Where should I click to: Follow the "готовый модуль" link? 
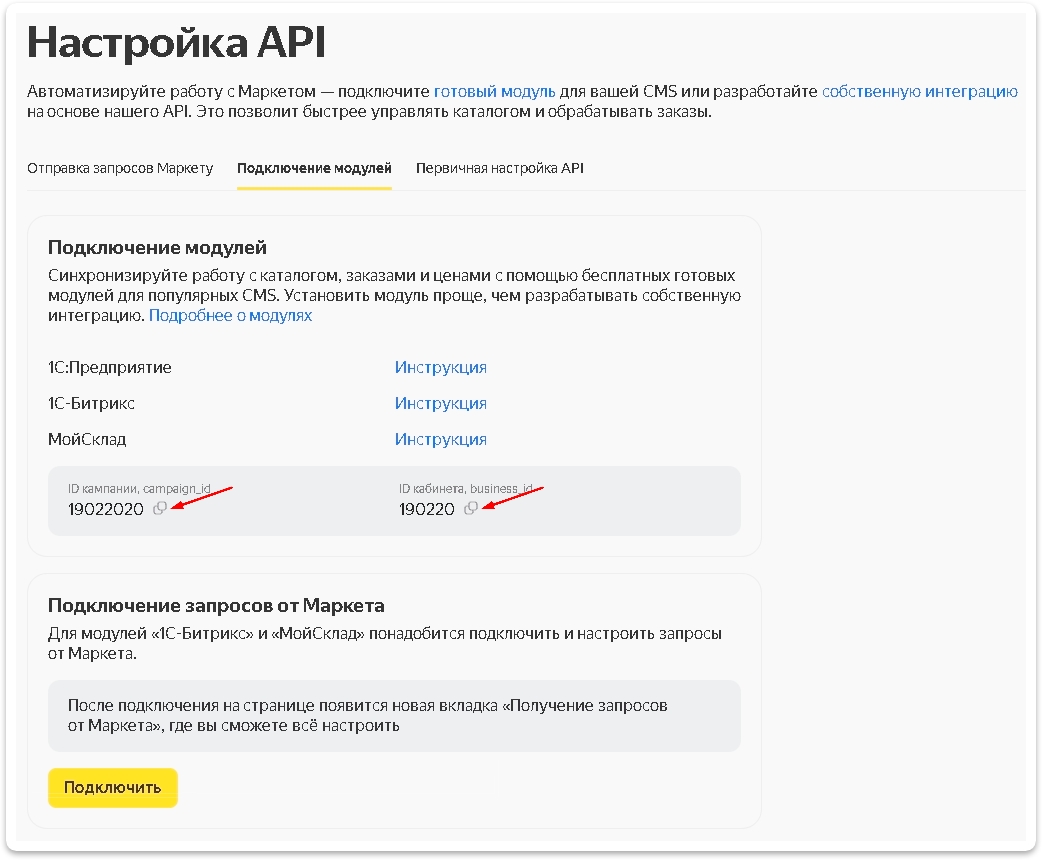494,91
